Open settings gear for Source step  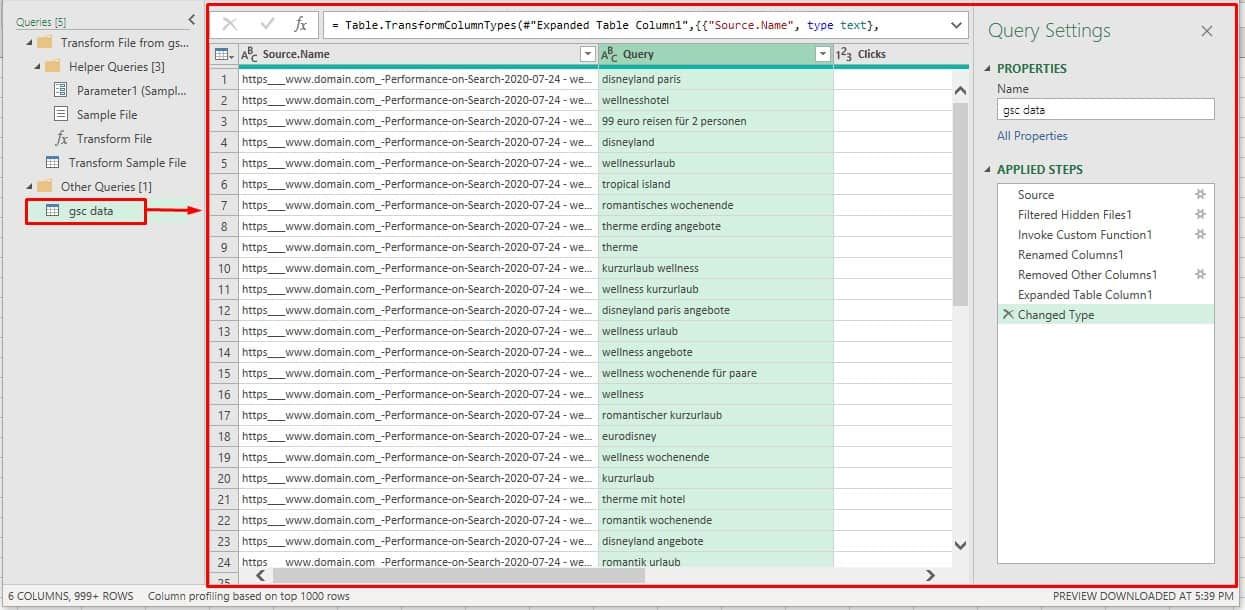click(x=1201, y=194)
